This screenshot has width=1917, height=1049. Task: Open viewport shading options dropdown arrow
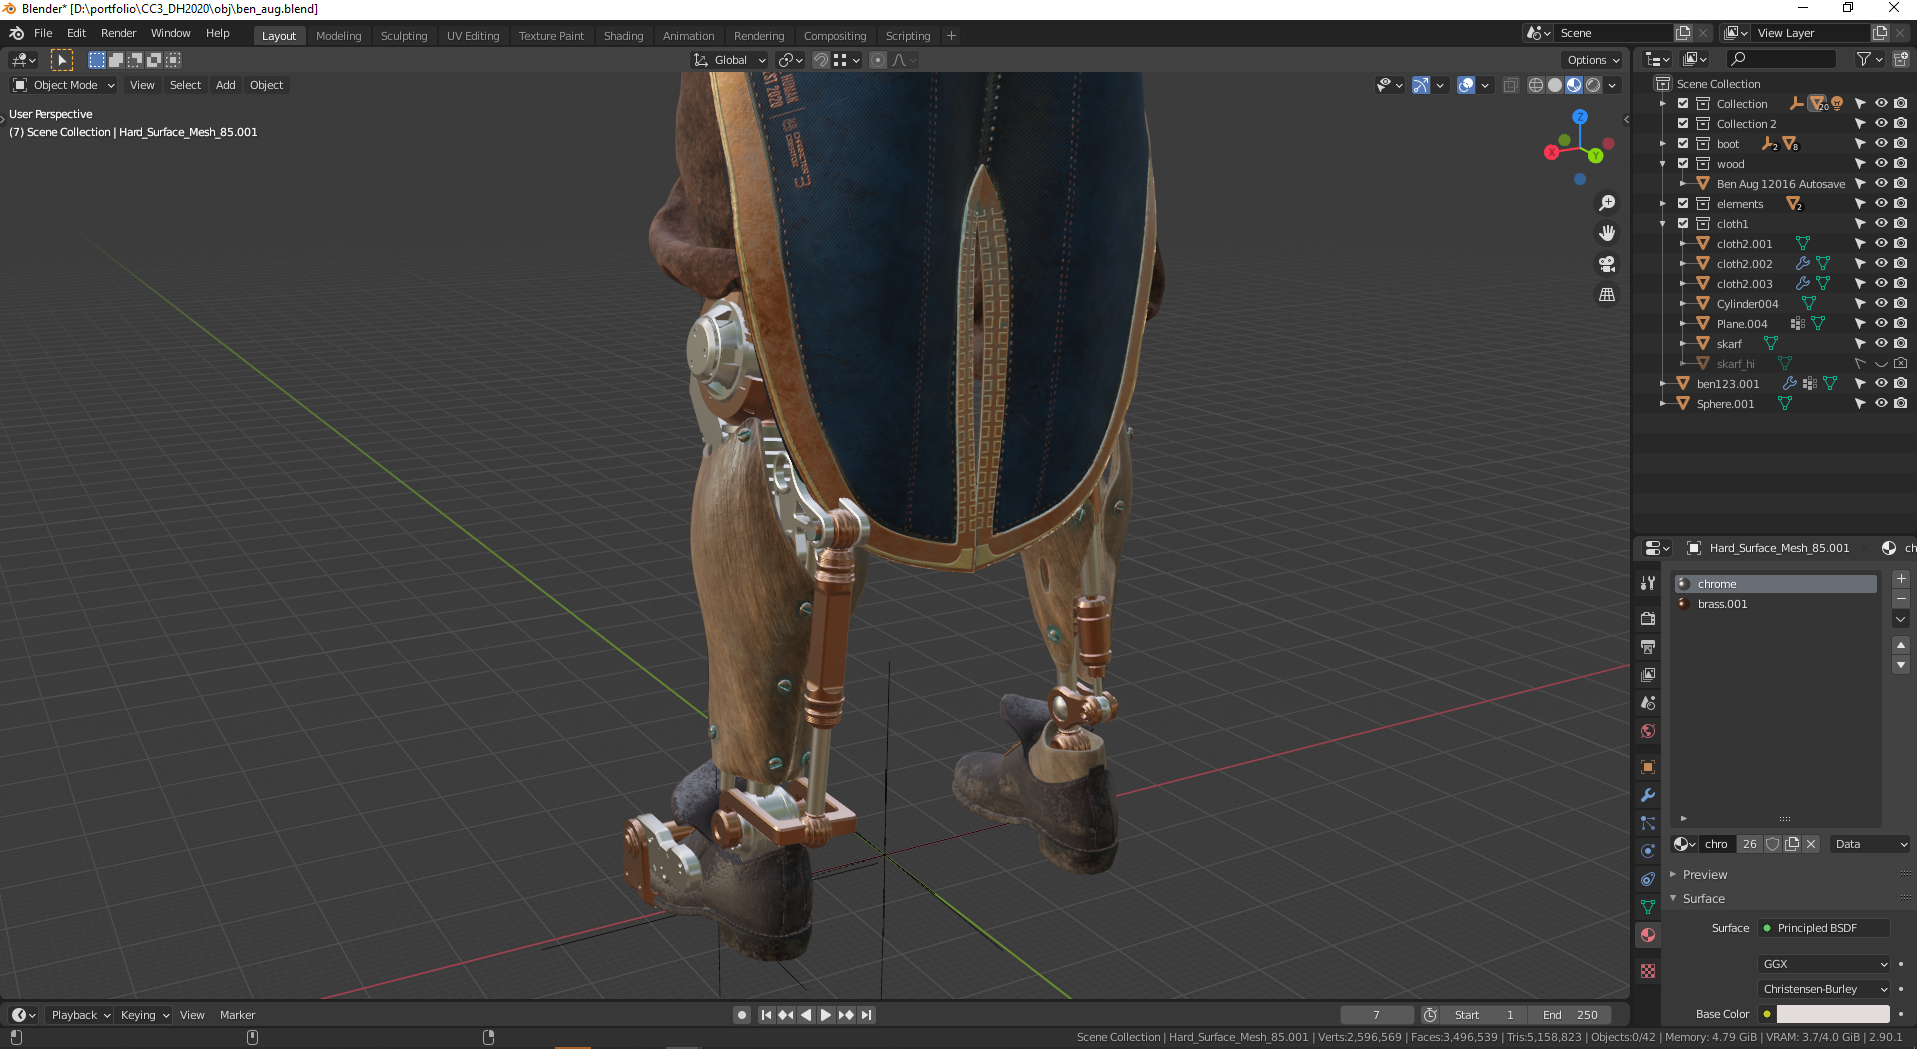[x=1612, y=85]
